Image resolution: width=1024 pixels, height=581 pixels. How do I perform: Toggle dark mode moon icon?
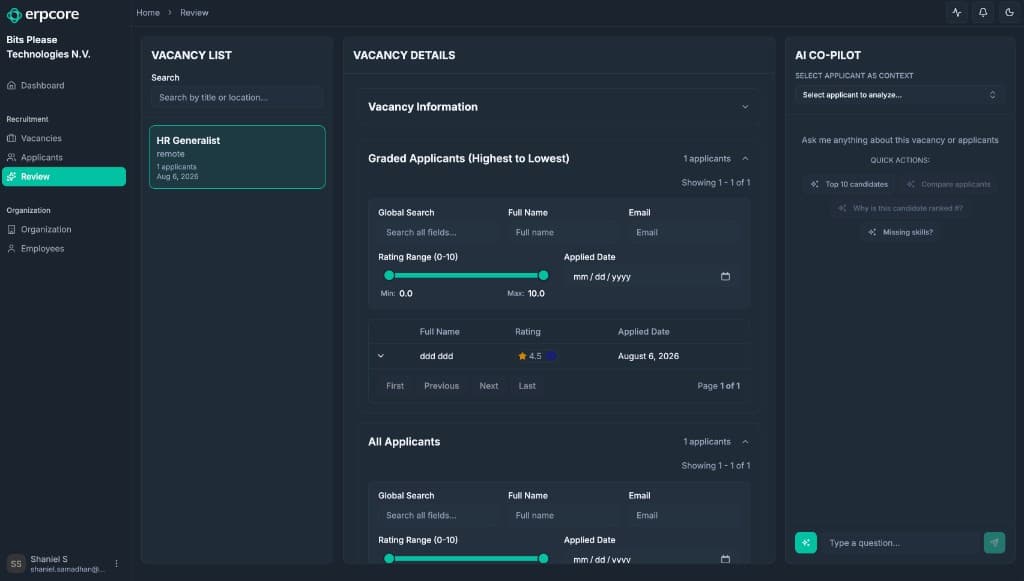click(x=1009, y=12)
